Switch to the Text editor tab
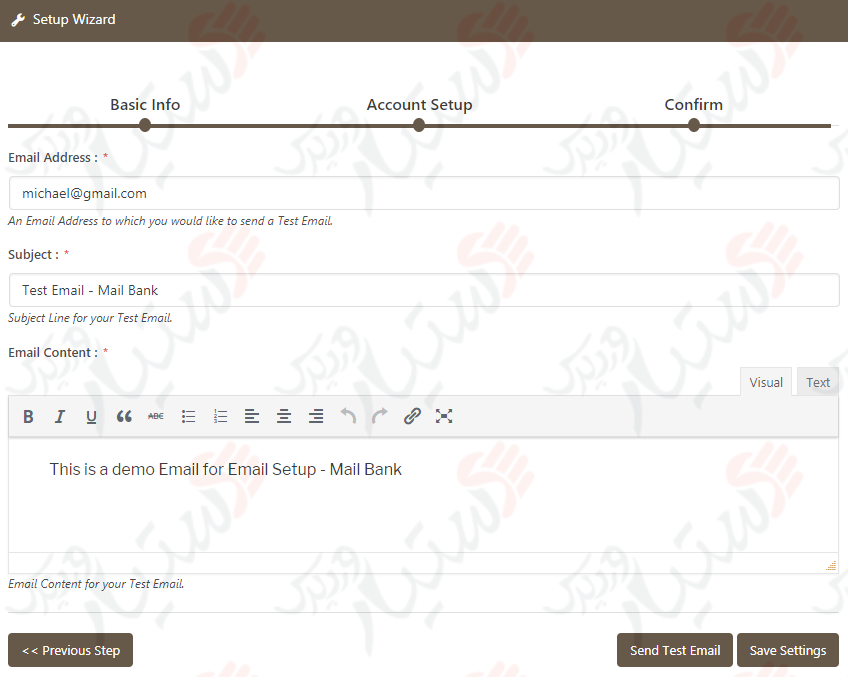 [818, 381]
